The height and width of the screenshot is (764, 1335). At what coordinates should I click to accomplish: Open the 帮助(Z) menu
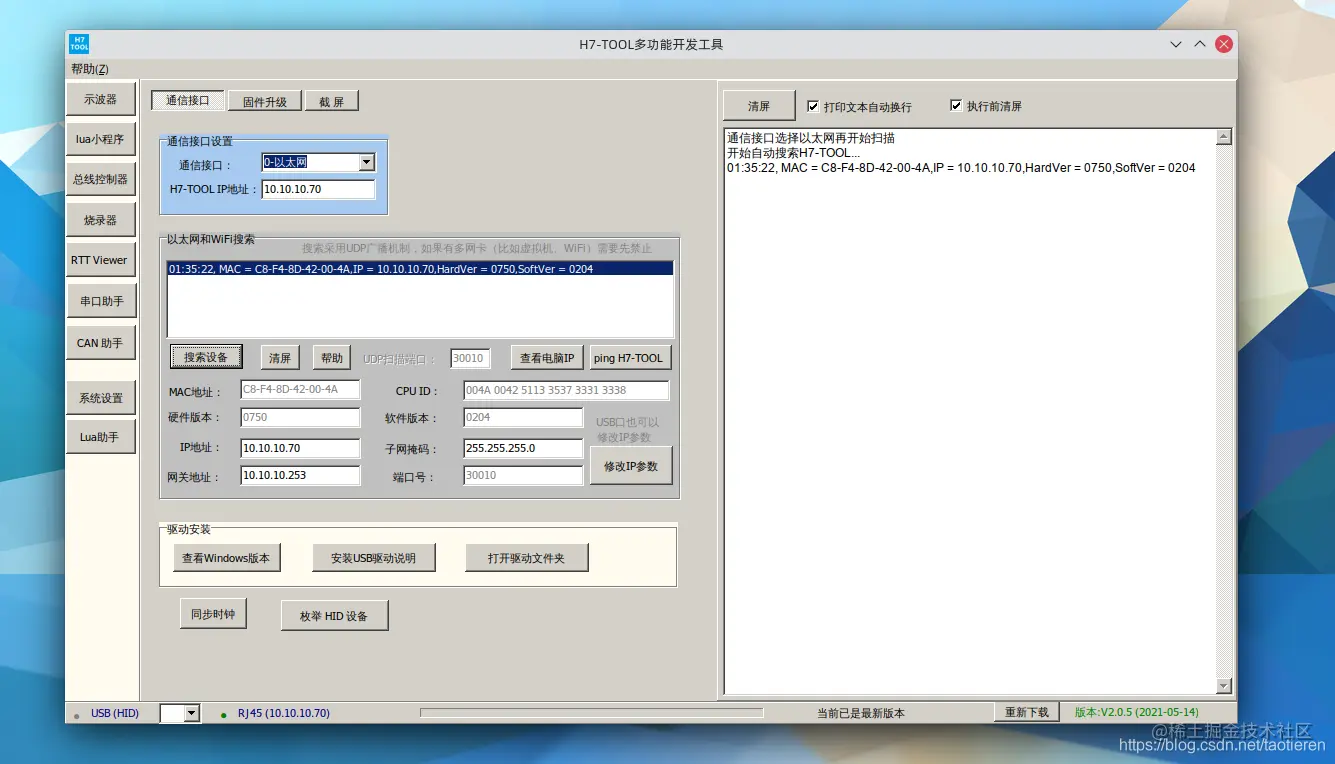point(90,69)
